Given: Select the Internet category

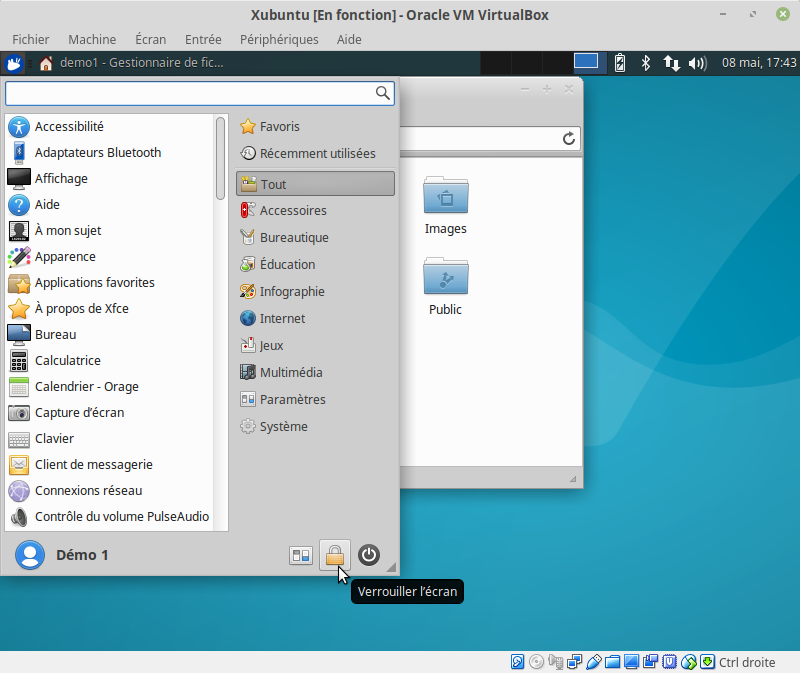Looking at the screenshot, I should click(282, 318).
